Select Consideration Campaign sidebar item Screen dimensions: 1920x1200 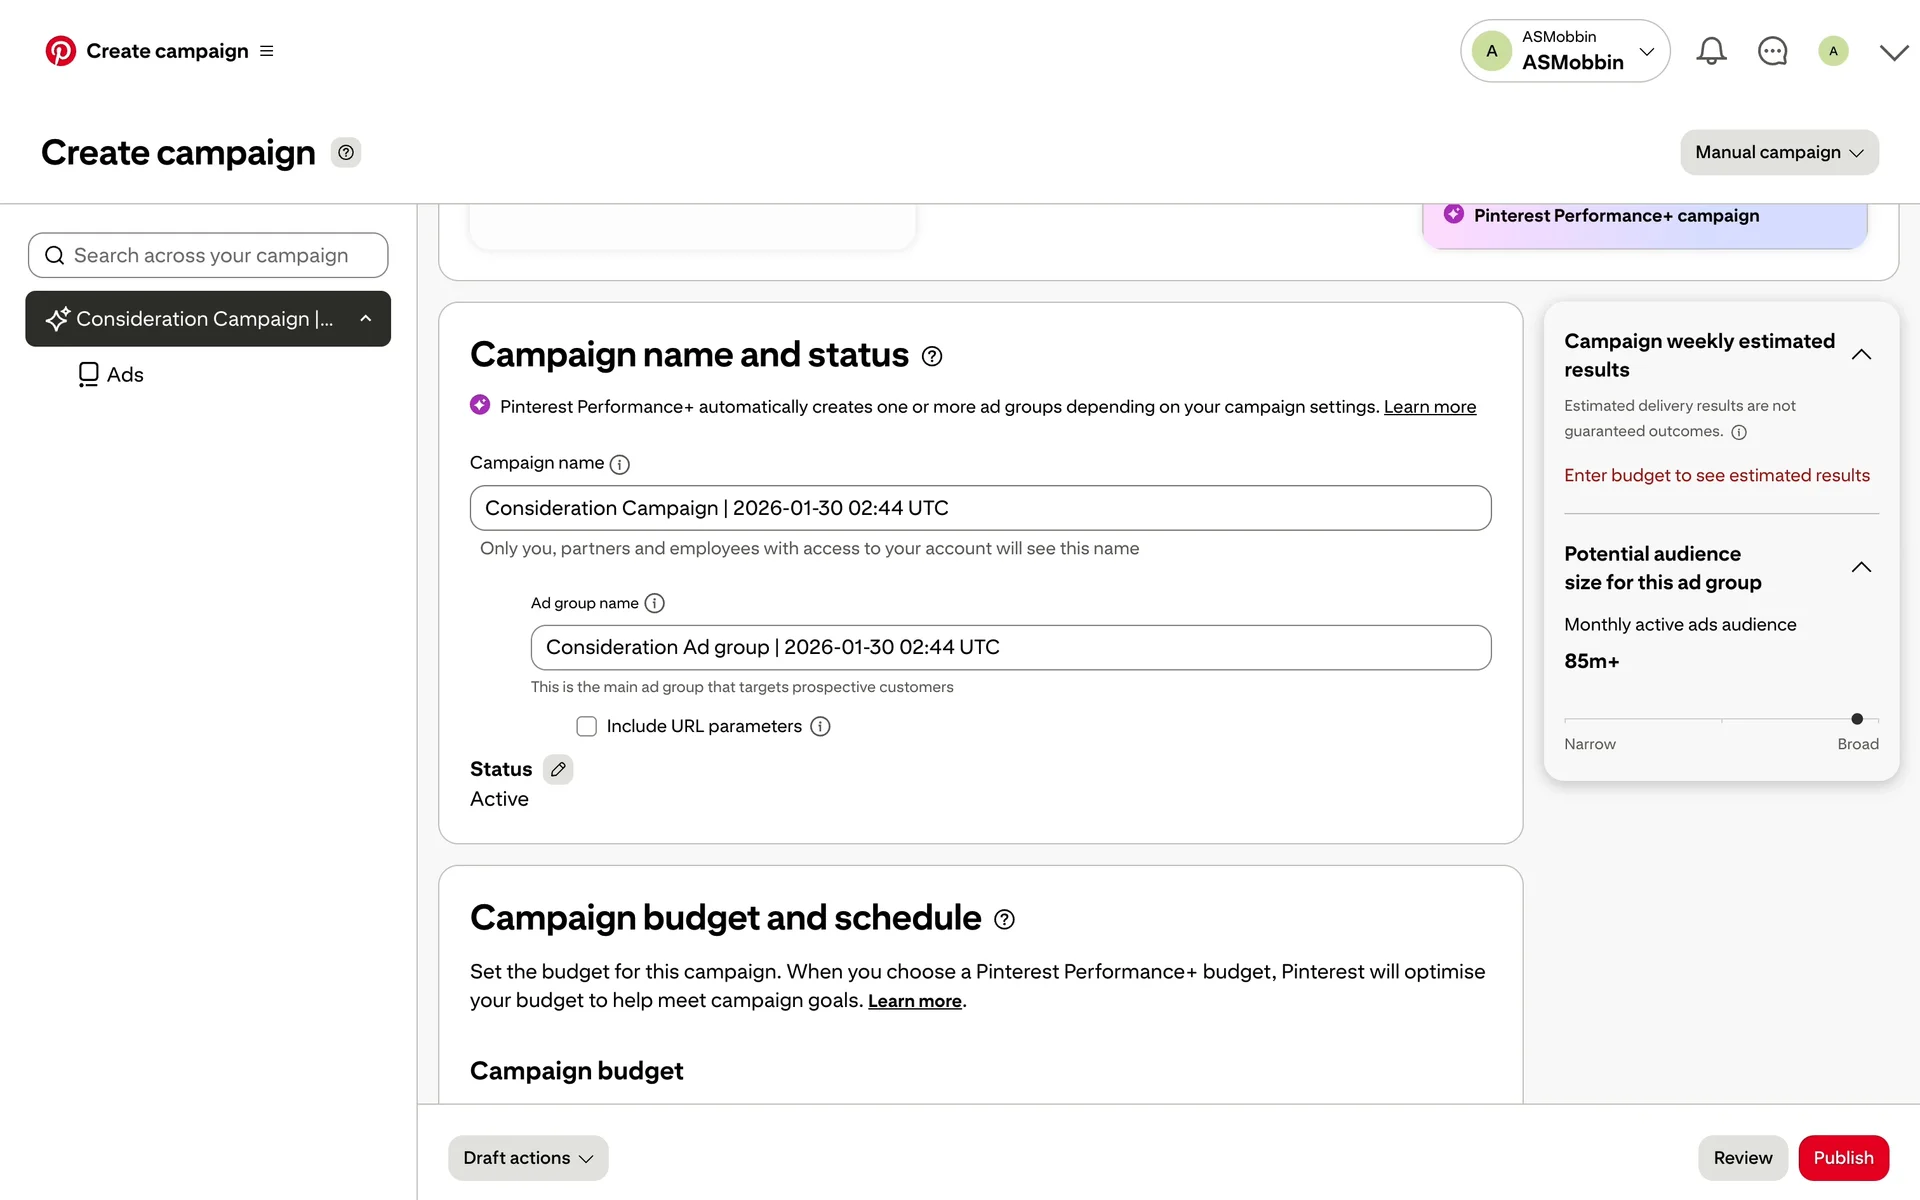(207, 319)
